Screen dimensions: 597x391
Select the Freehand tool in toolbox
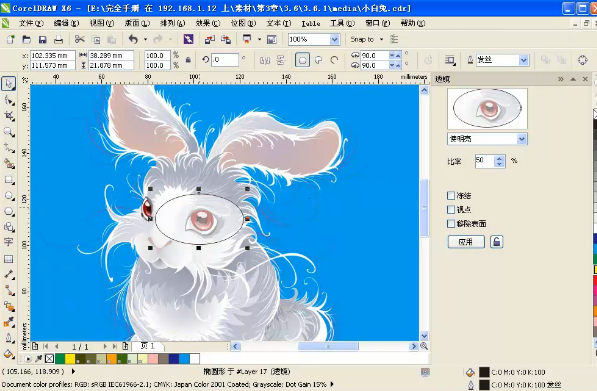tap(9, 148)
